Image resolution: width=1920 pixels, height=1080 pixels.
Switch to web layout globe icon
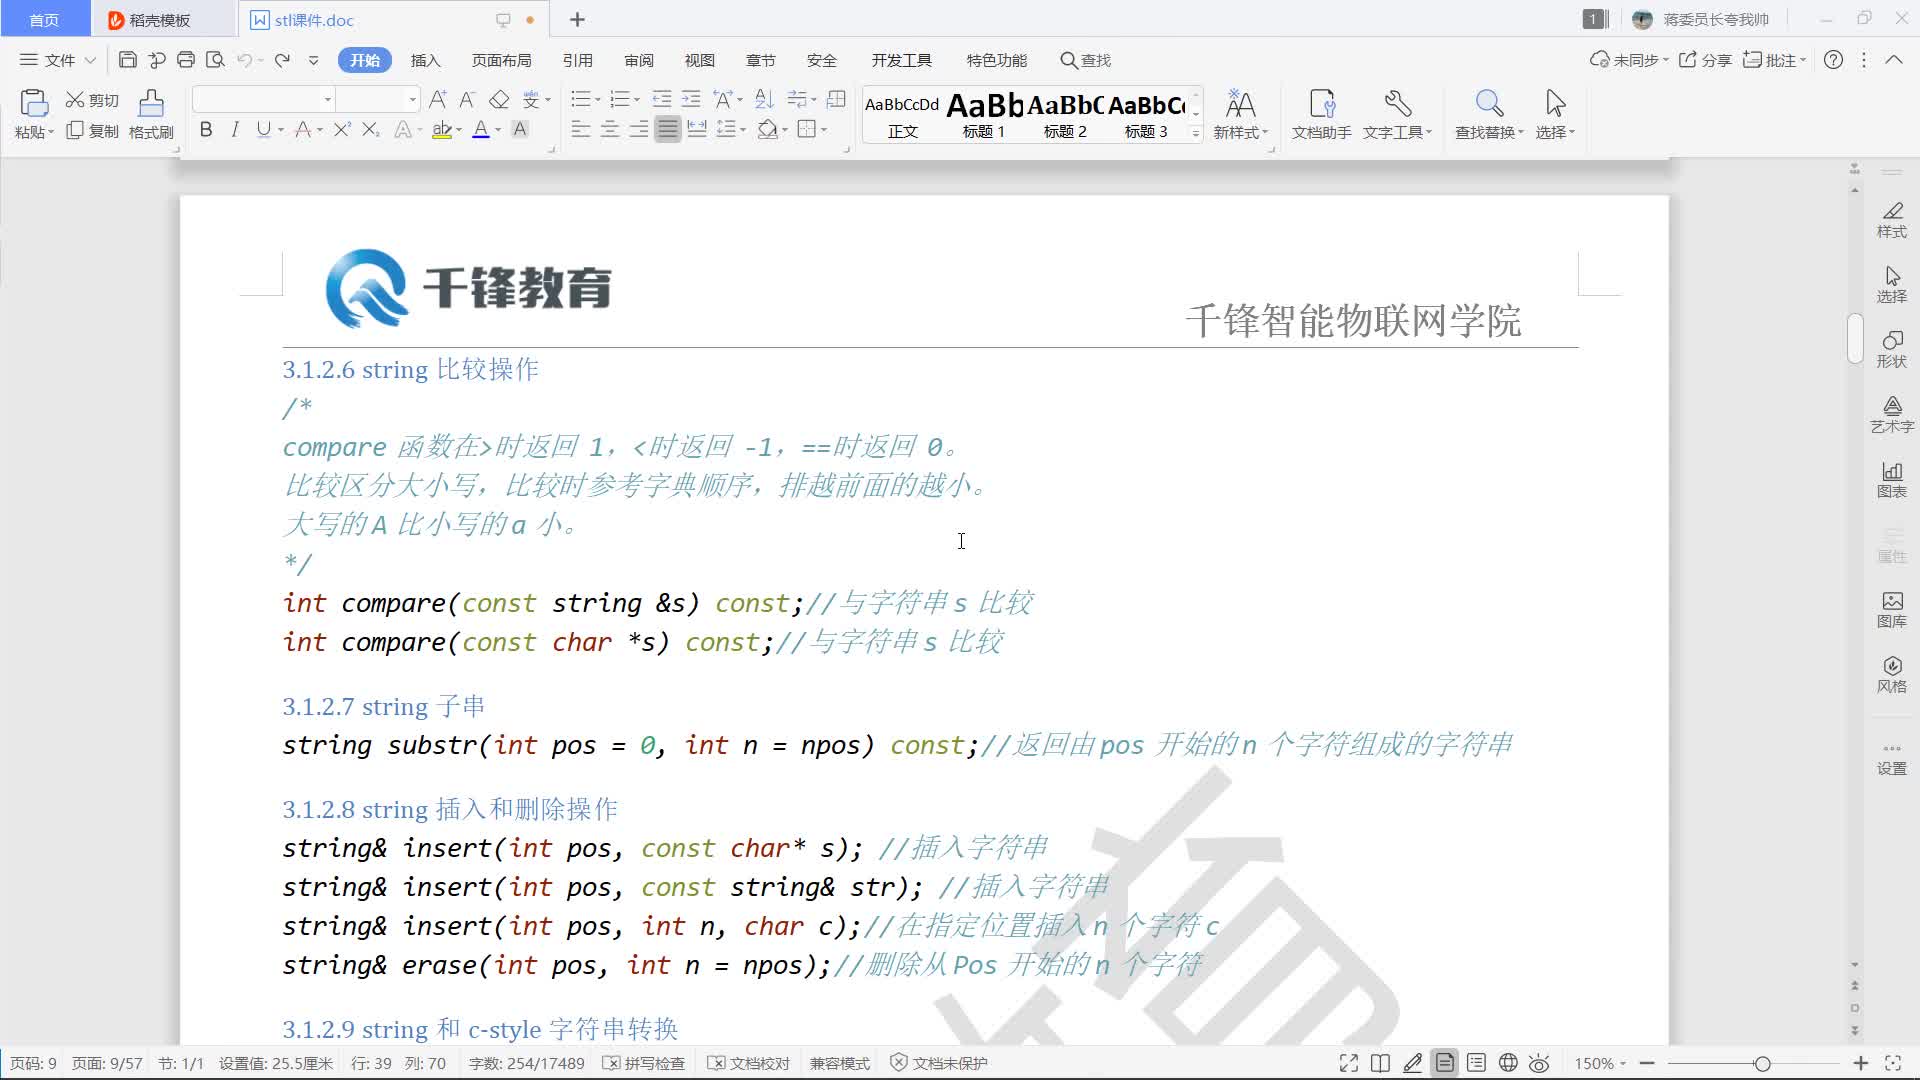(1508, 1063)
